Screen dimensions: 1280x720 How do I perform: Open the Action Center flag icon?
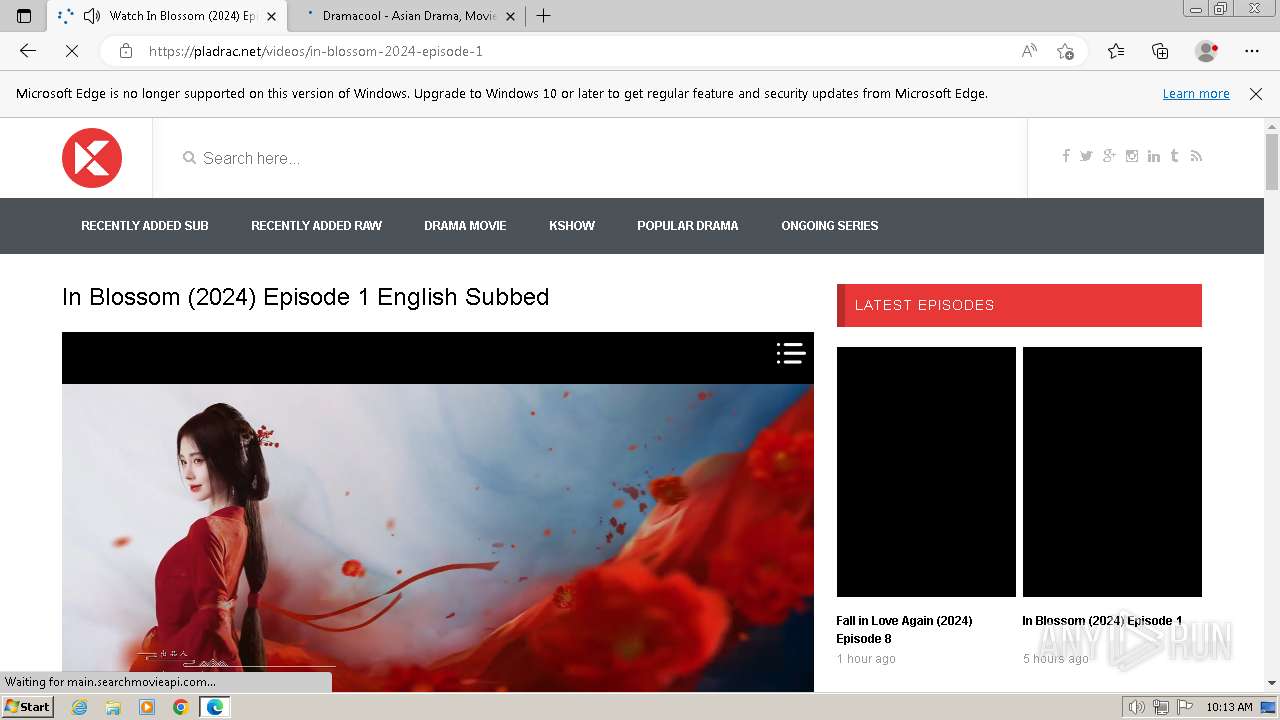1185,707
